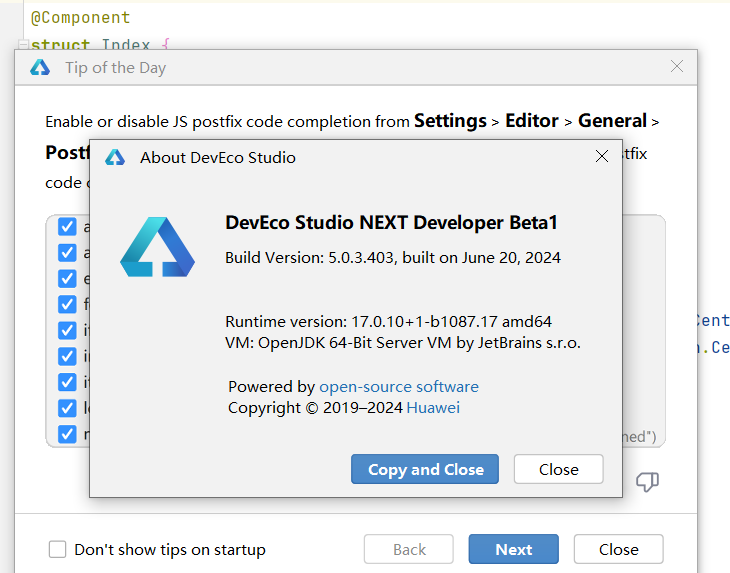Uncheck the seventh checkbox in the tip list
The image size is (730, 573).
tap(67, 382)
